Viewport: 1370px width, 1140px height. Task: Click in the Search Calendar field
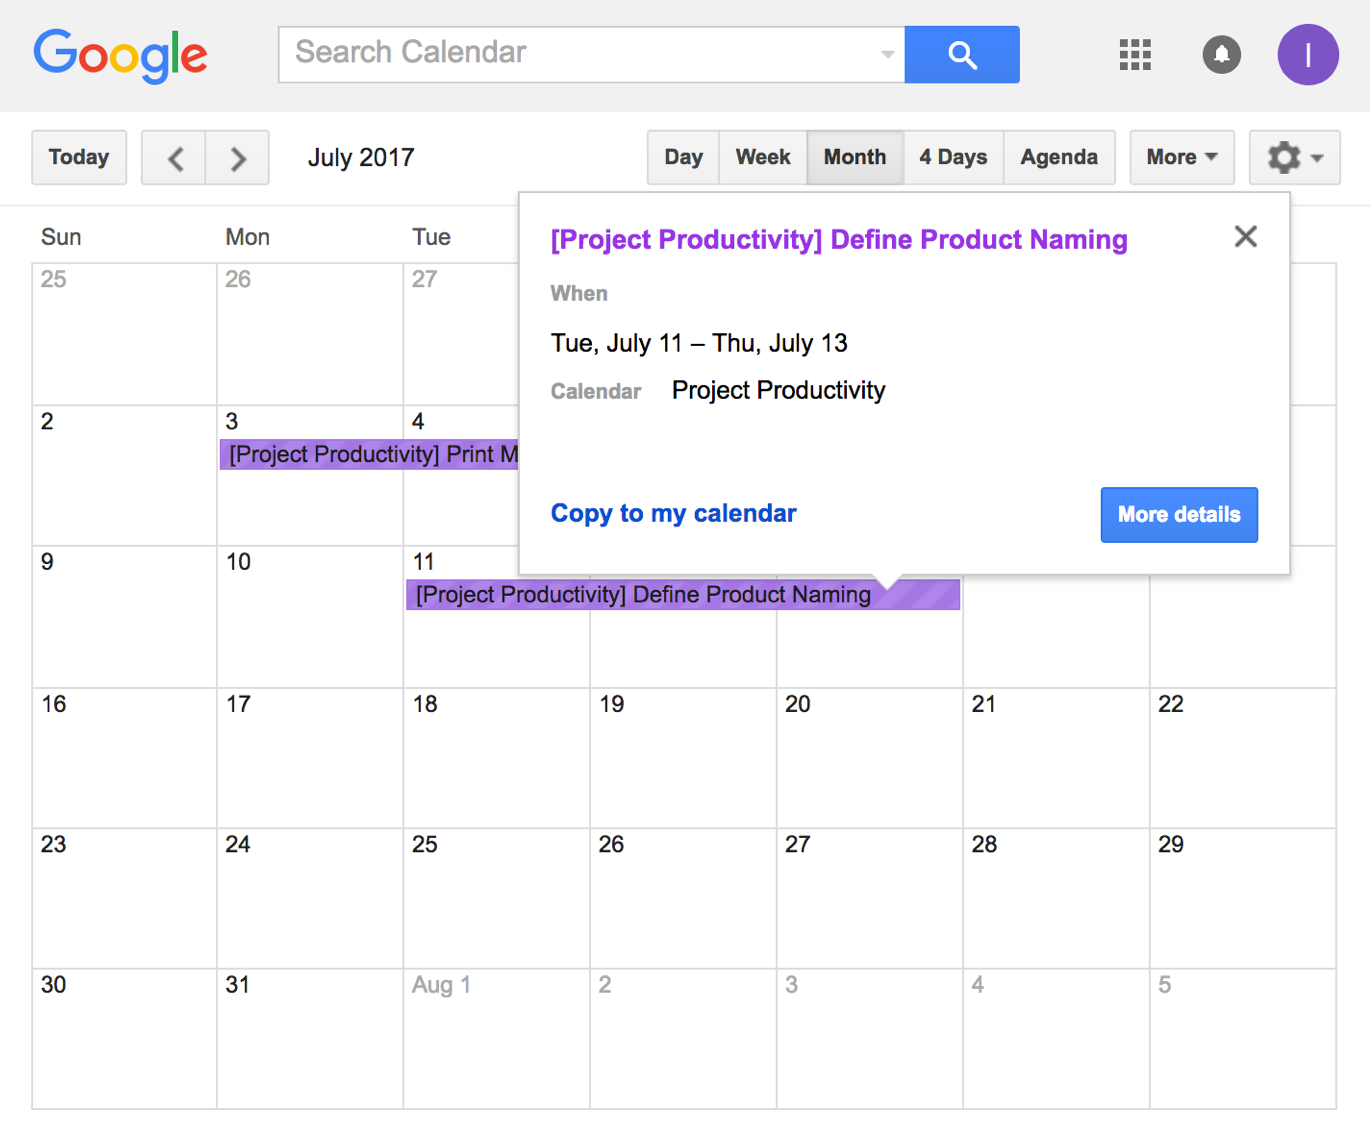pos(580,55)
